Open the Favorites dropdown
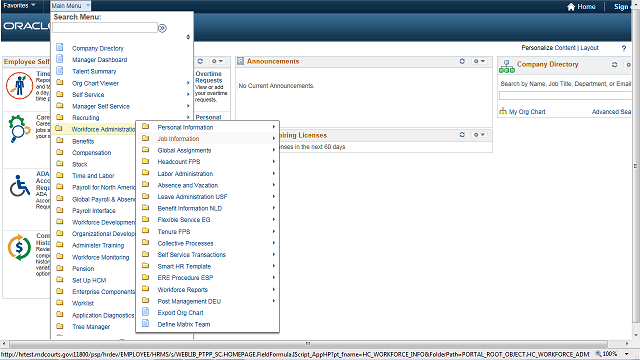 (x=19, y=5)
